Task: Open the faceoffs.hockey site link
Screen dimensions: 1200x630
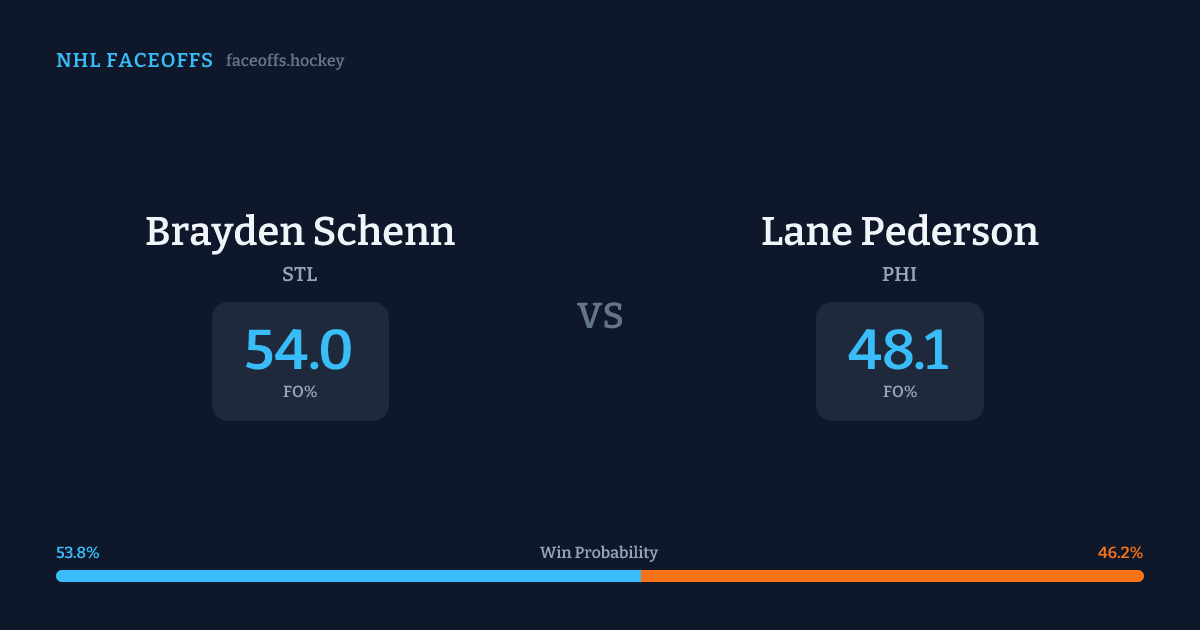Action: (285, 61)
